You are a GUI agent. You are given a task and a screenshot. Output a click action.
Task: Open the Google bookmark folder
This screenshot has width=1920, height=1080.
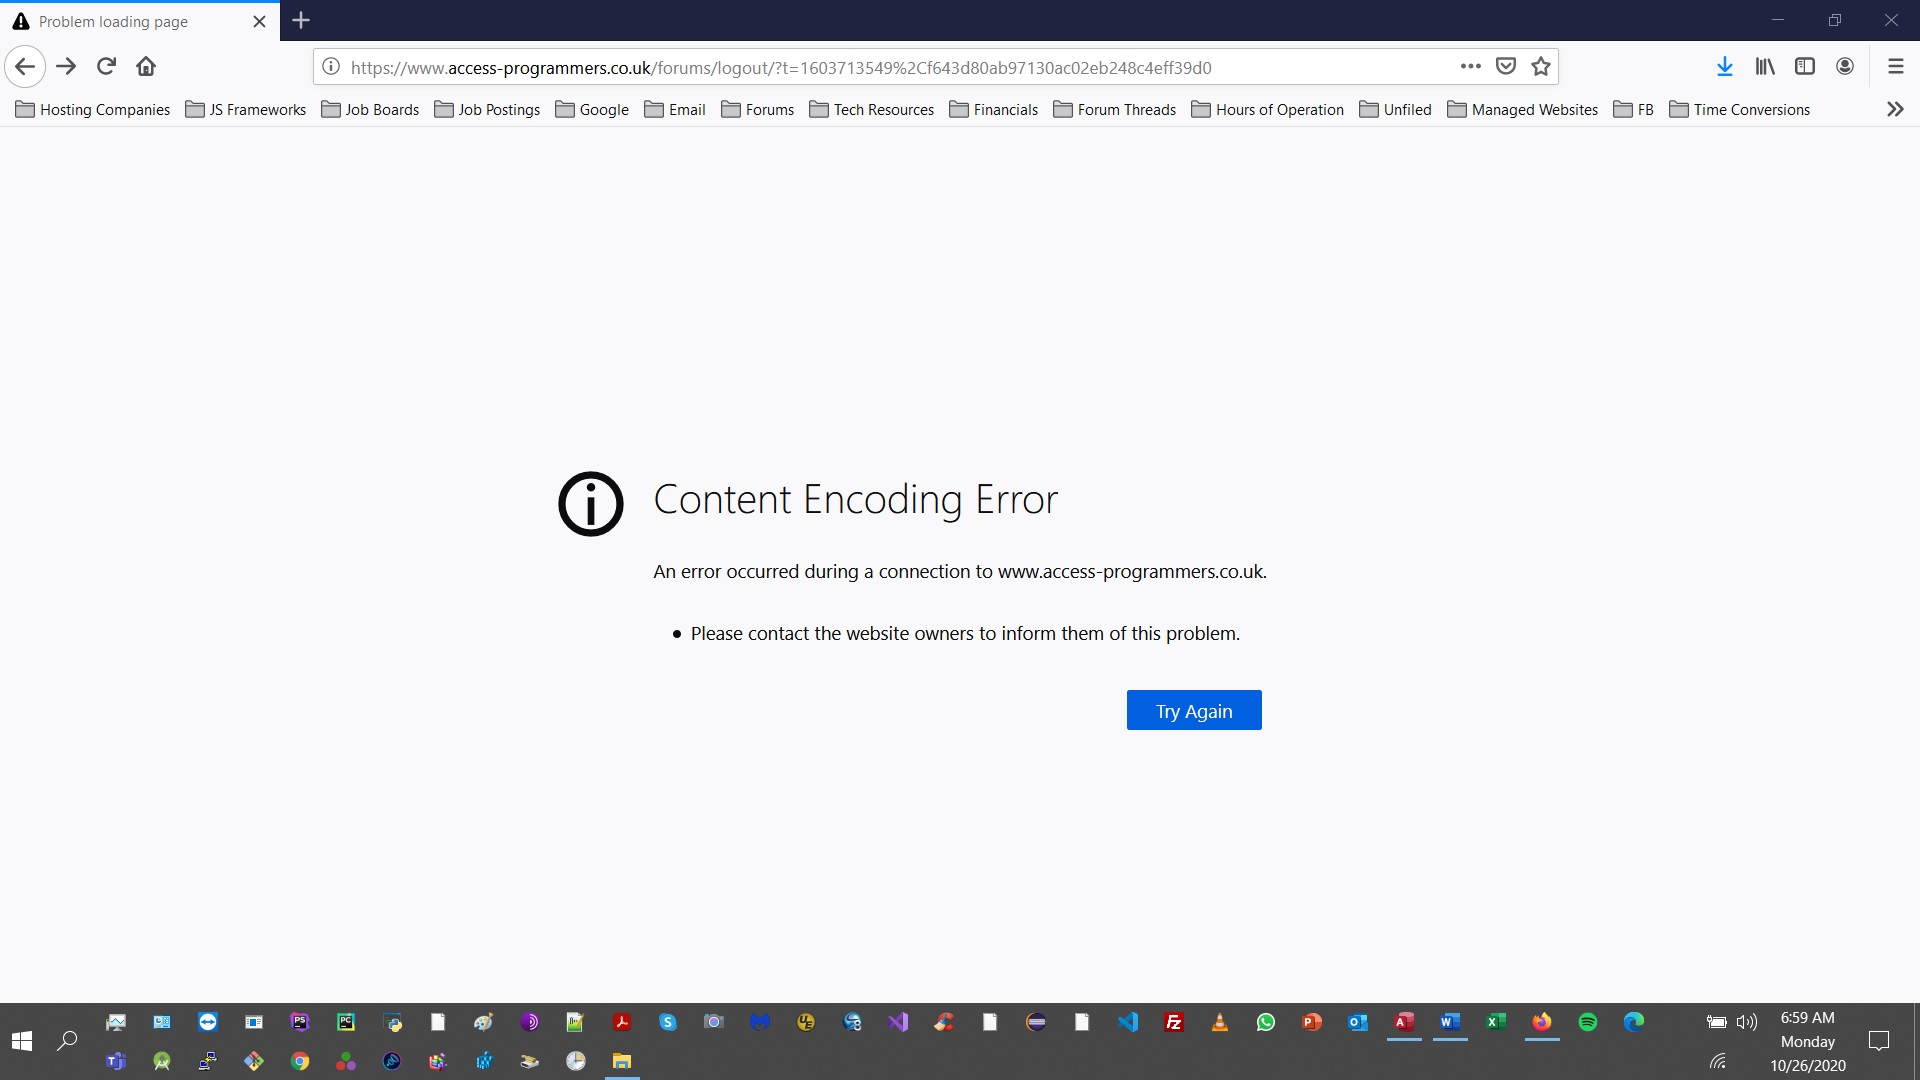pyautogui.click(x=592, y=110)
